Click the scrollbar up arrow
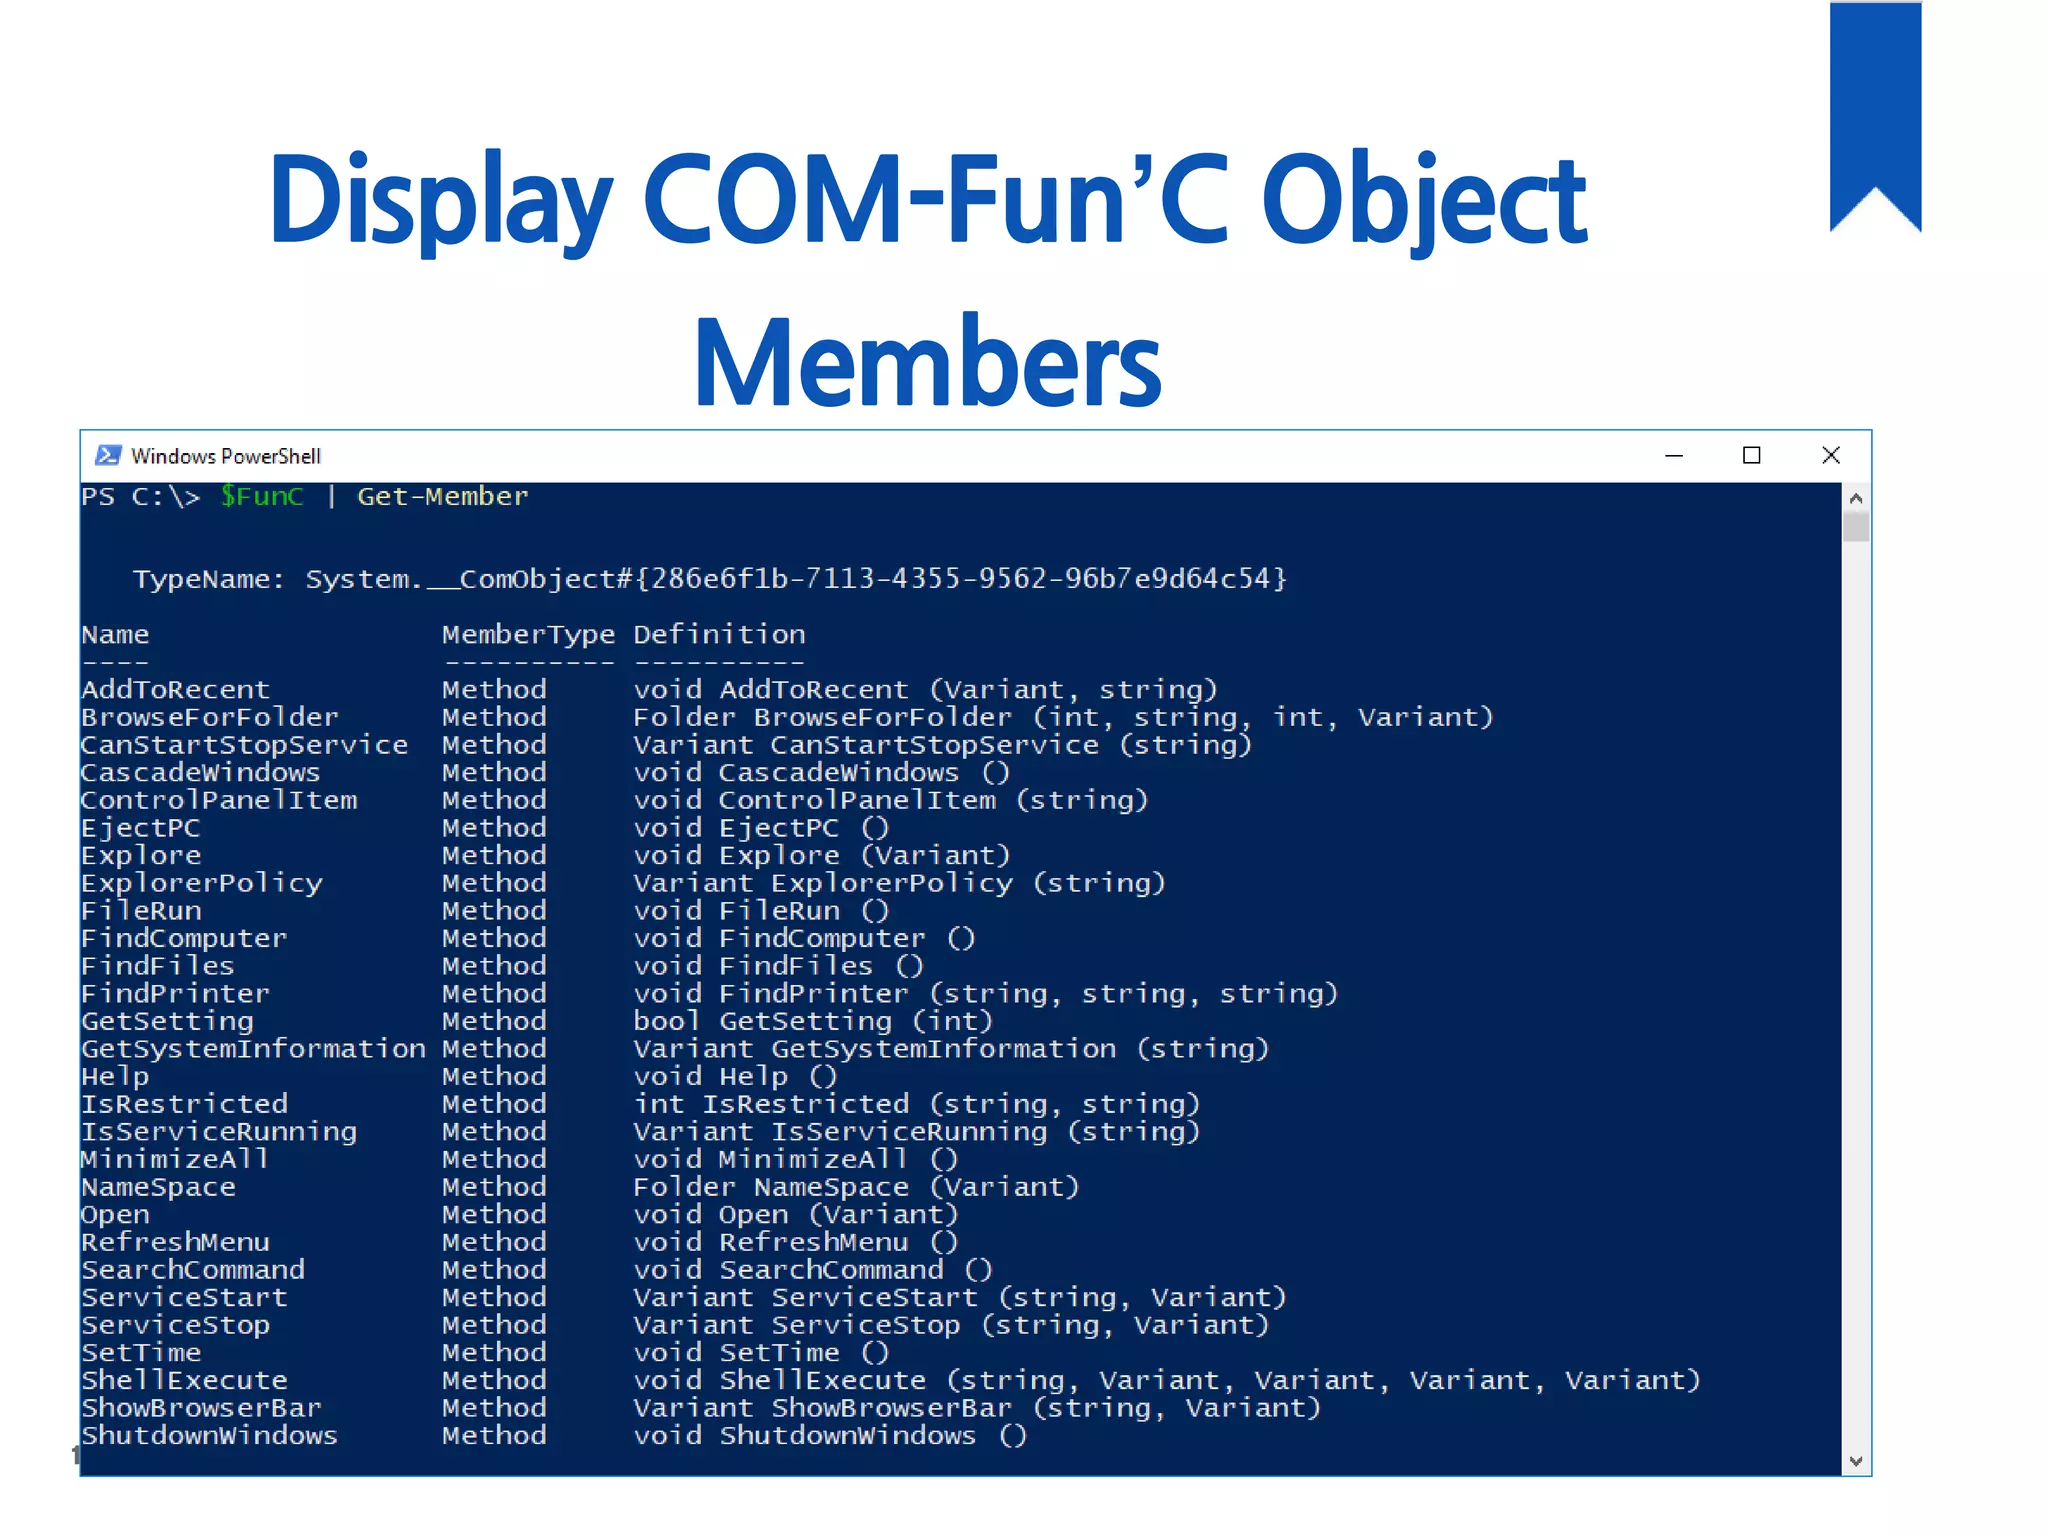This screenshot has width=2048, height=1536. (x=1856, y=498)
